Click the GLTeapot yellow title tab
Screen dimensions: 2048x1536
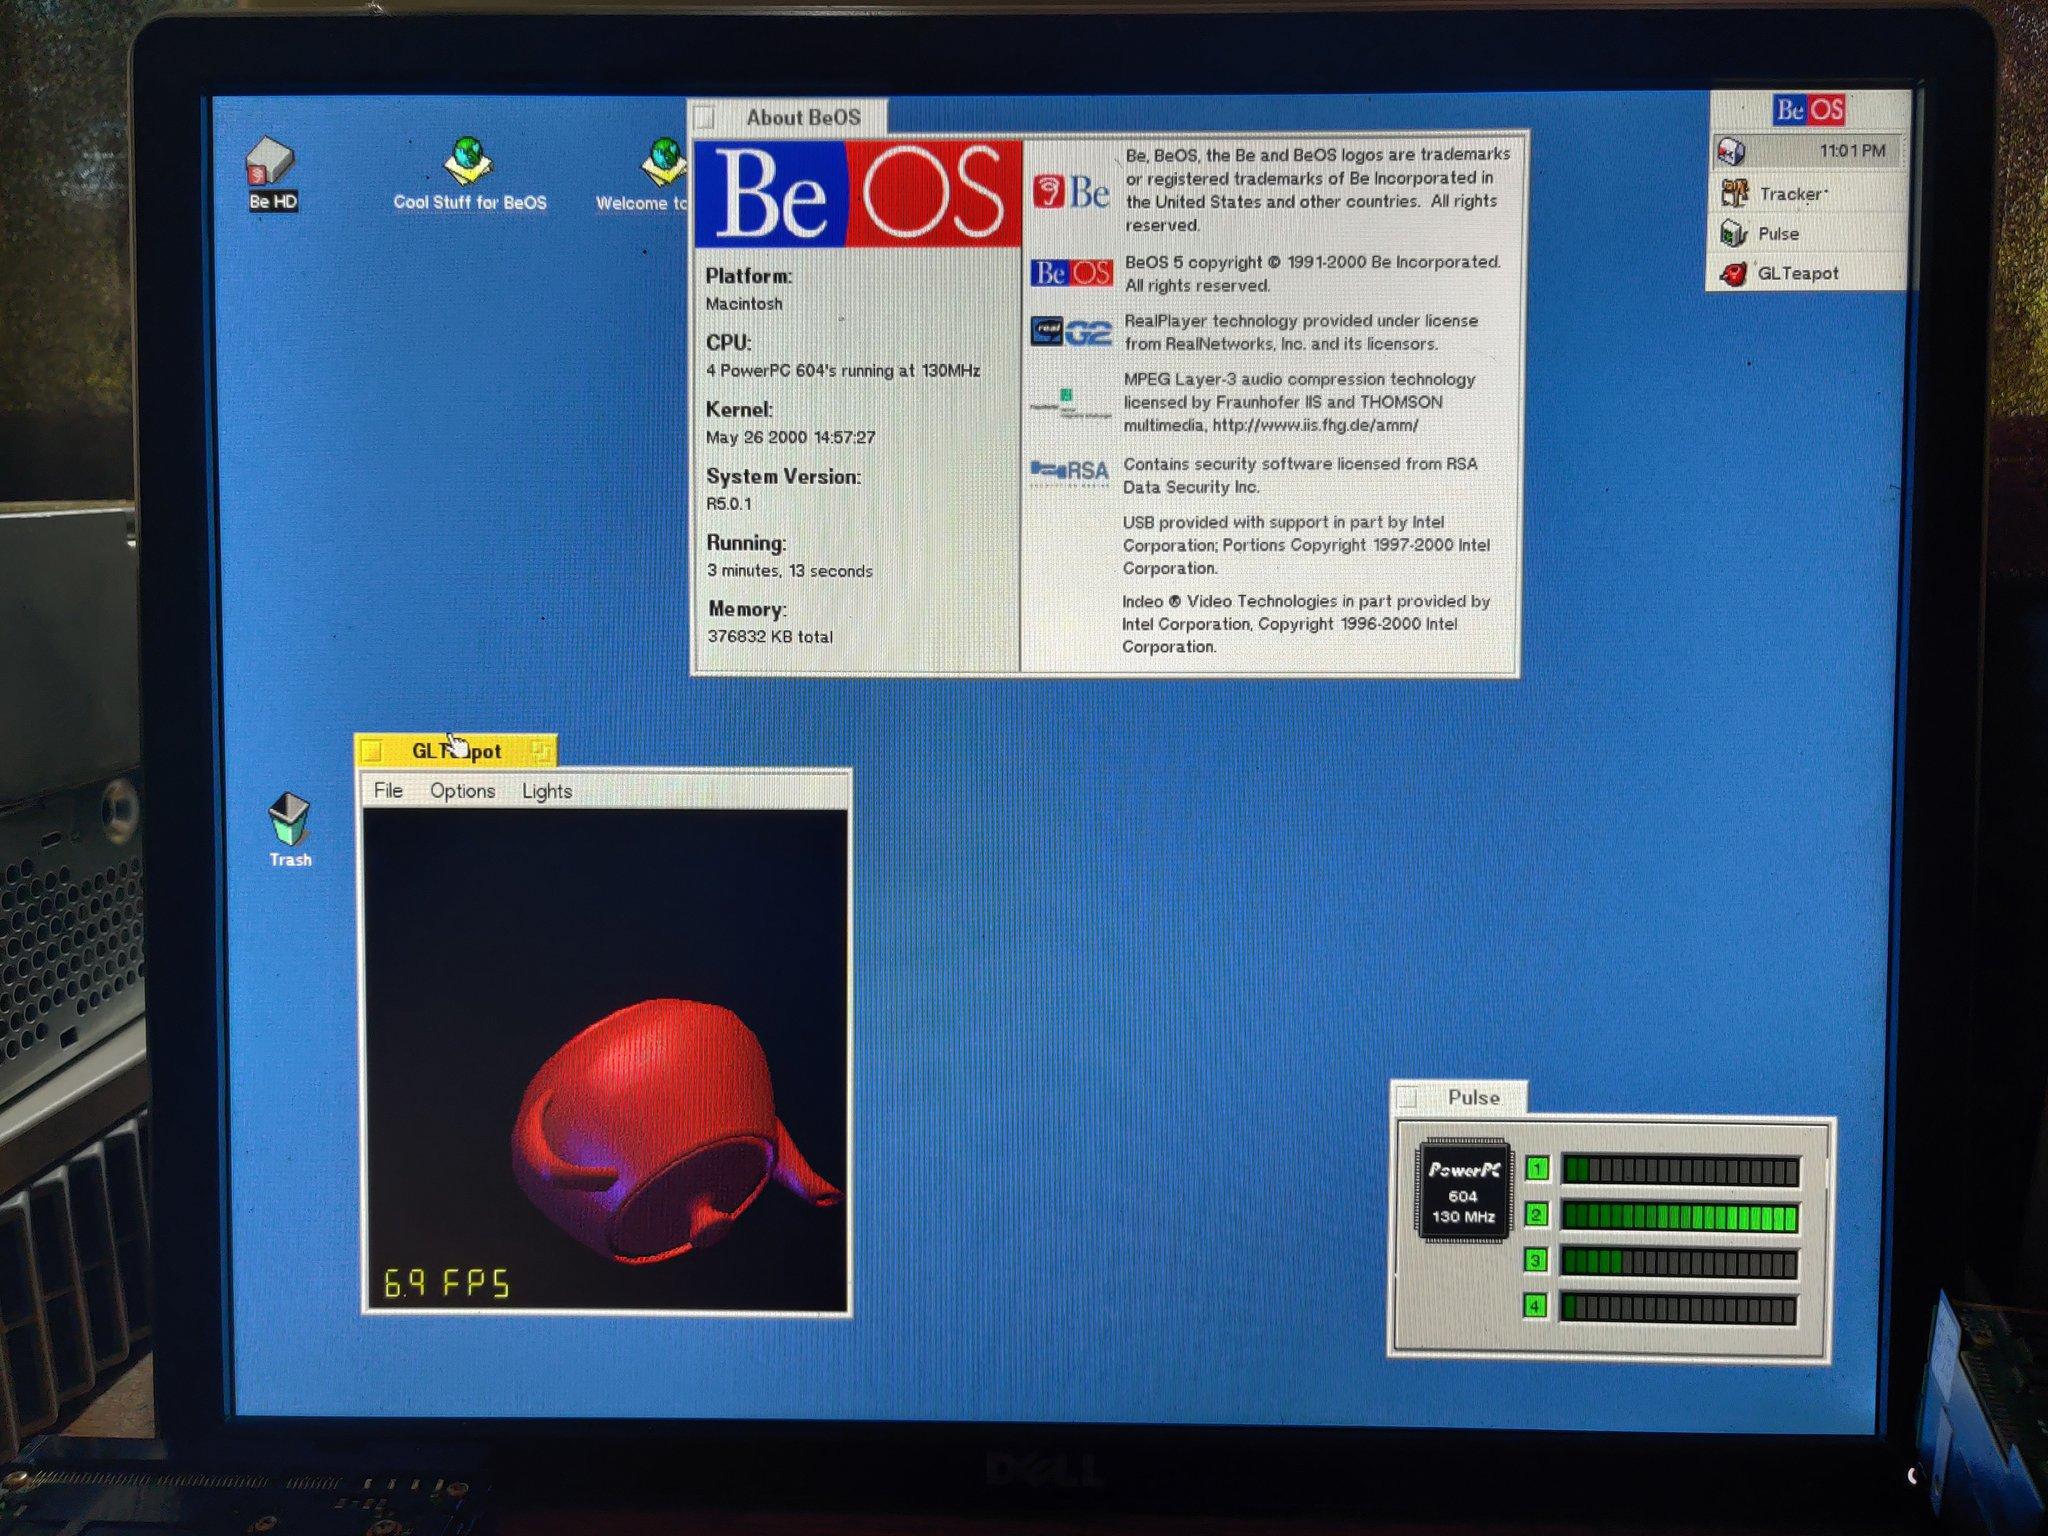tap(456, 750)
